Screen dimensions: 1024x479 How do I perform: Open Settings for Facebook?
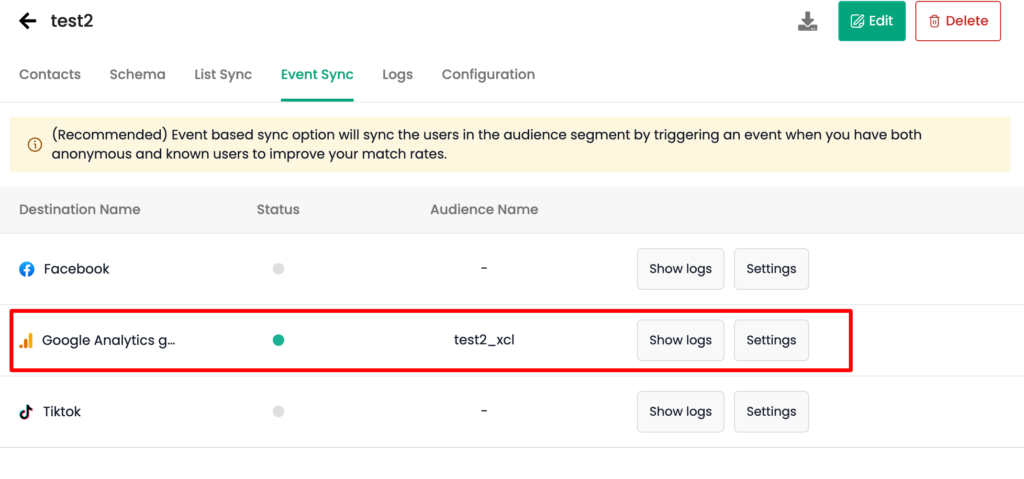point(771,269)
